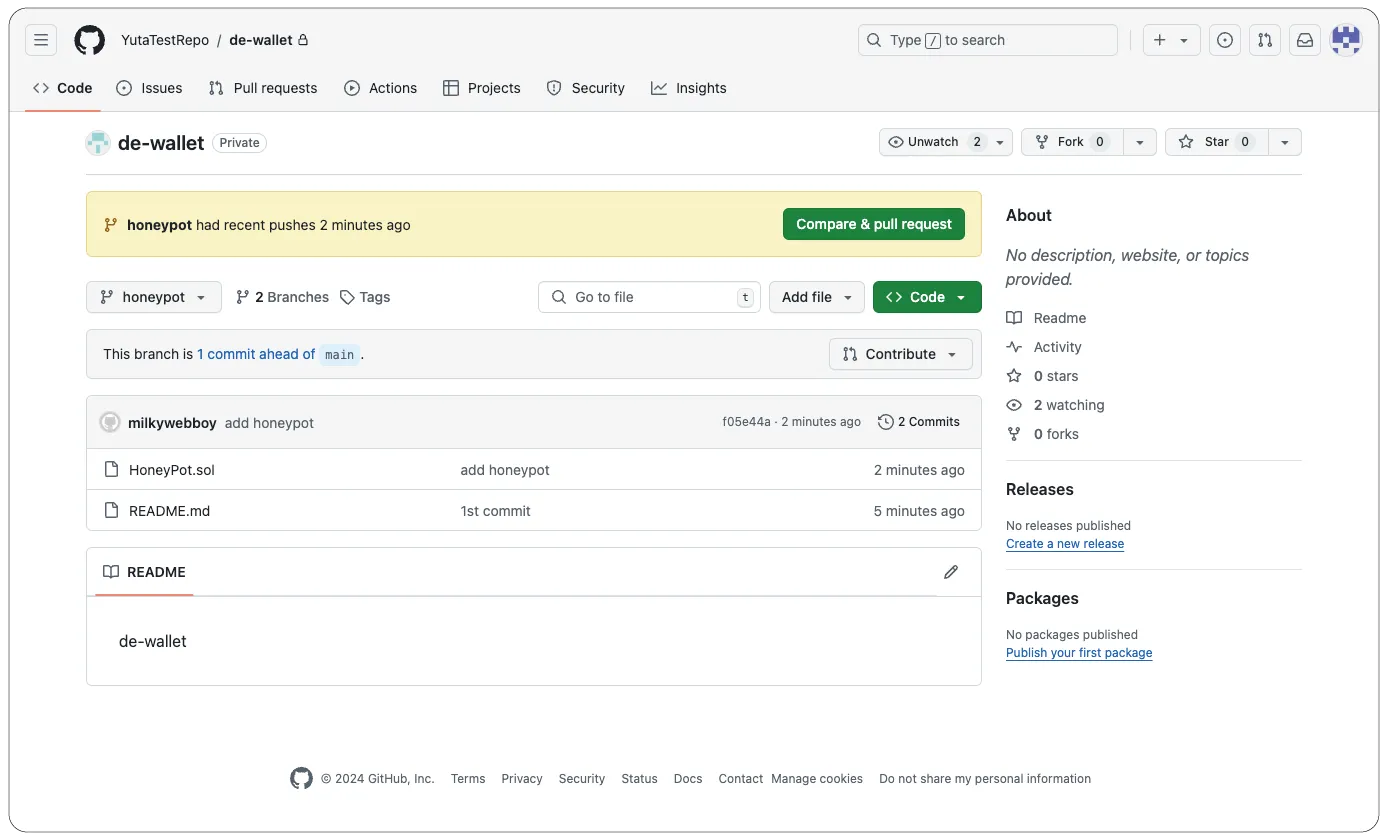Click the GitHub logo in the footer
1385x840 pixels.
301,778
